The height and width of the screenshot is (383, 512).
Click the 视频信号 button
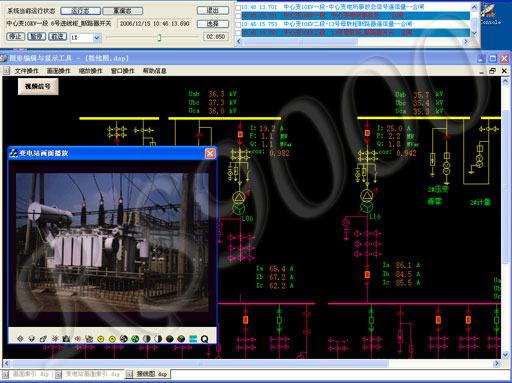coord(38,86)
